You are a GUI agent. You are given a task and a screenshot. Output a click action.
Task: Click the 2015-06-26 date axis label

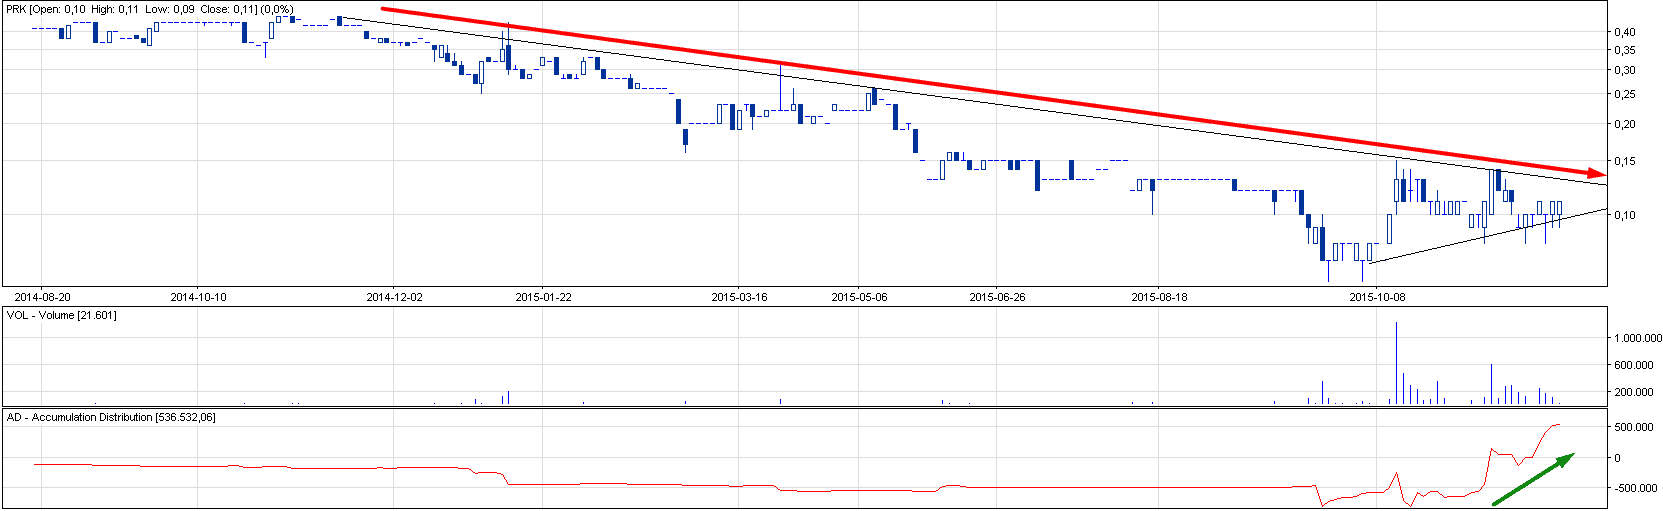pyautogui.click(x=997, y=297)
